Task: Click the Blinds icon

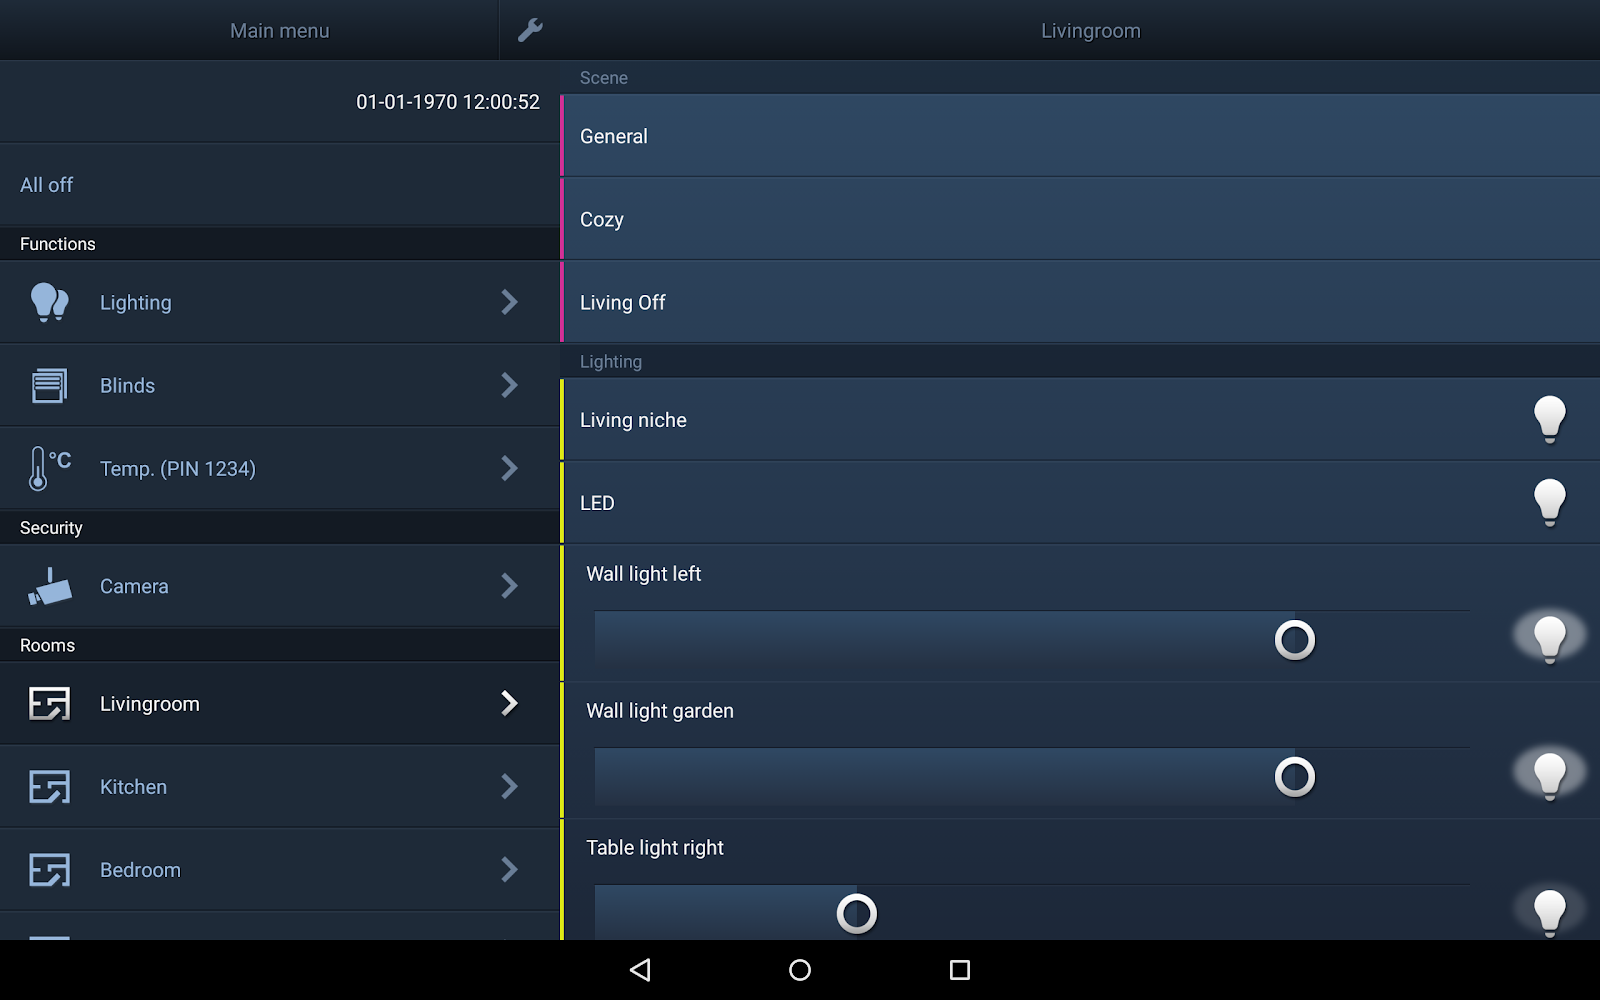Action: tap(49, 385)
